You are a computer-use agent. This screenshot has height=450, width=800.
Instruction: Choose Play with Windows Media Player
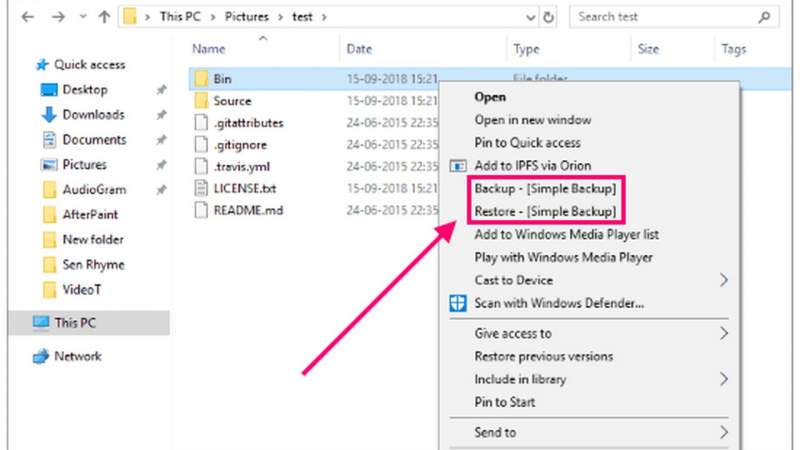(564, 258)
